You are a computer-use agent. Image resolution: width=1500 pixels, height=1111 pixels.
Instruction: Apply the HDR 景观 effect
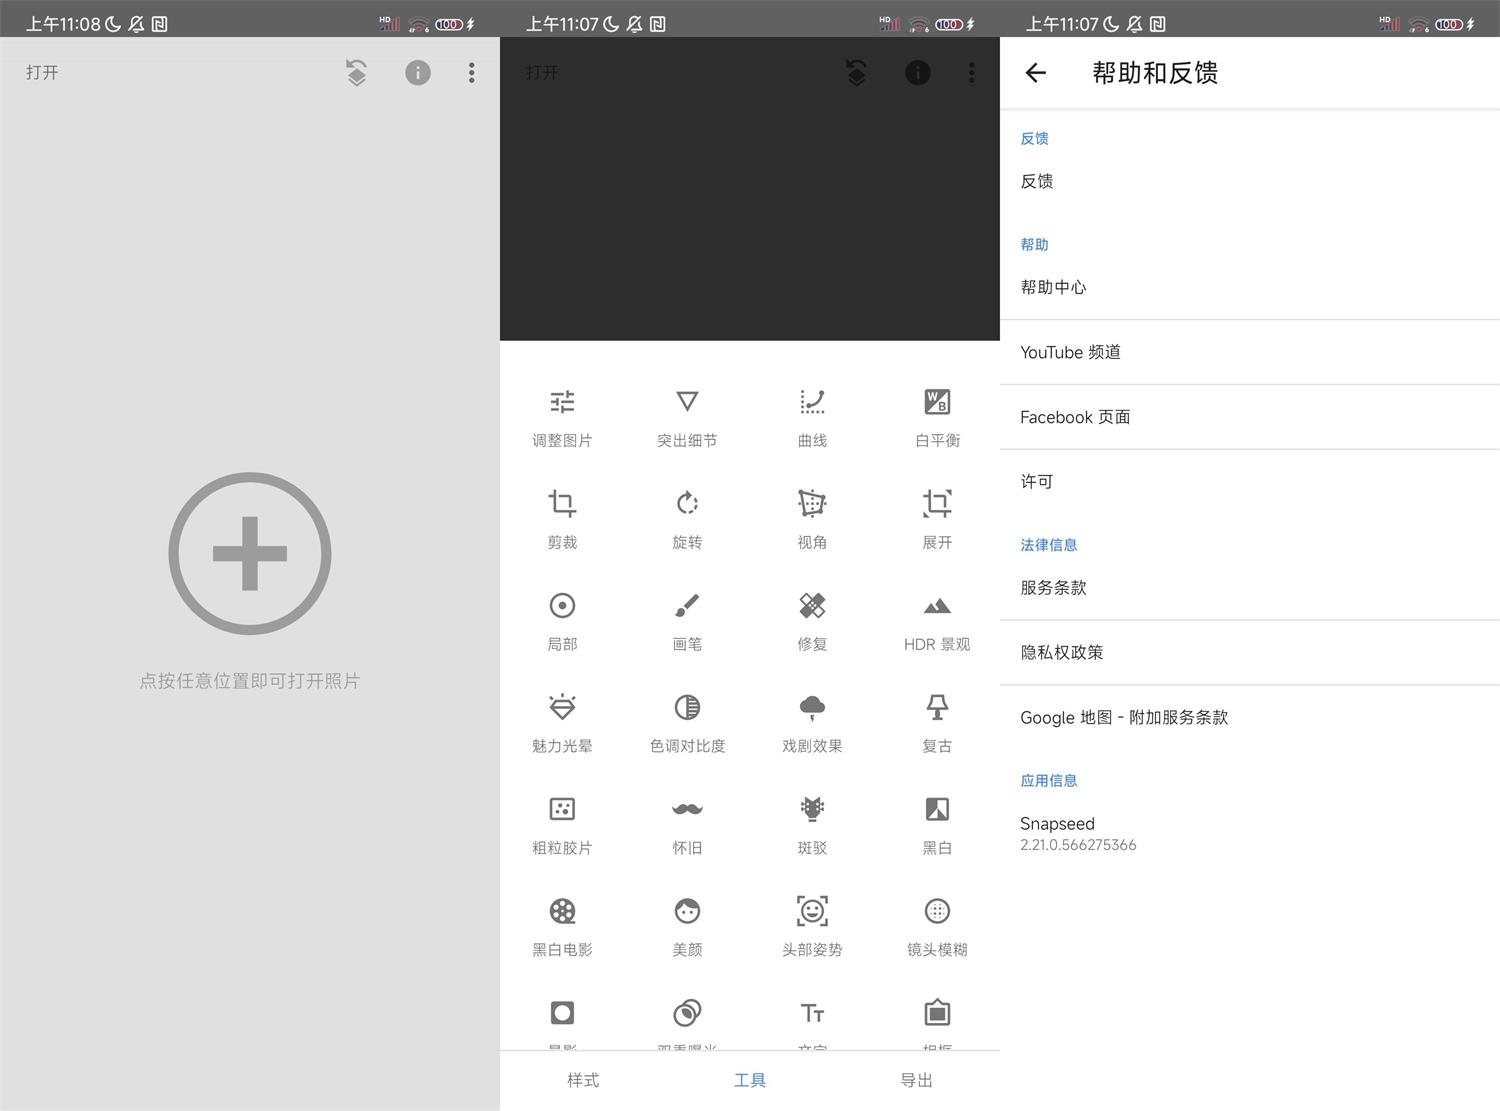(x=936, y=618)
